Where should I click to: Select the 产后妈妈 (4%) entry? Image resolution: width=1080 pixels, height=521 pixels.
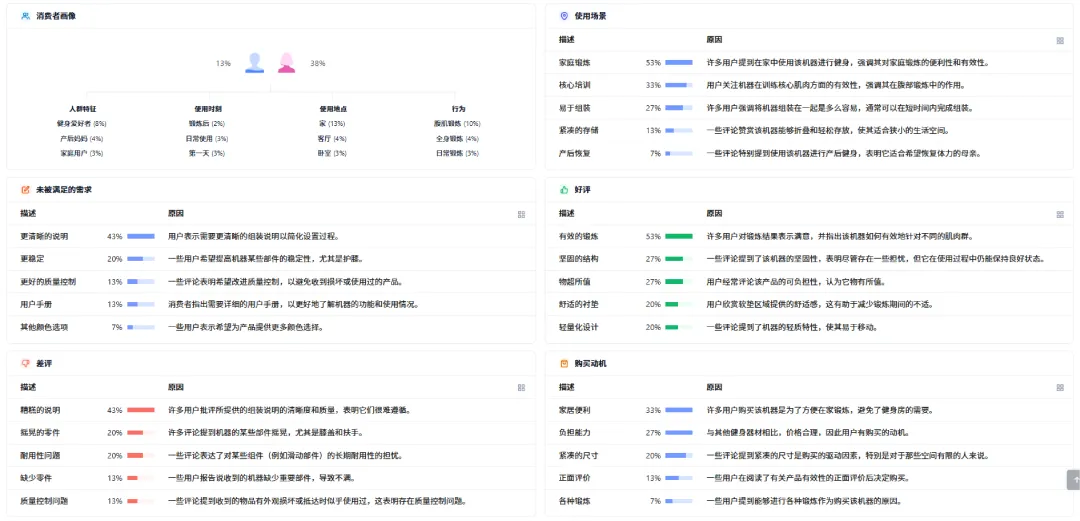[x=81, y=139]
